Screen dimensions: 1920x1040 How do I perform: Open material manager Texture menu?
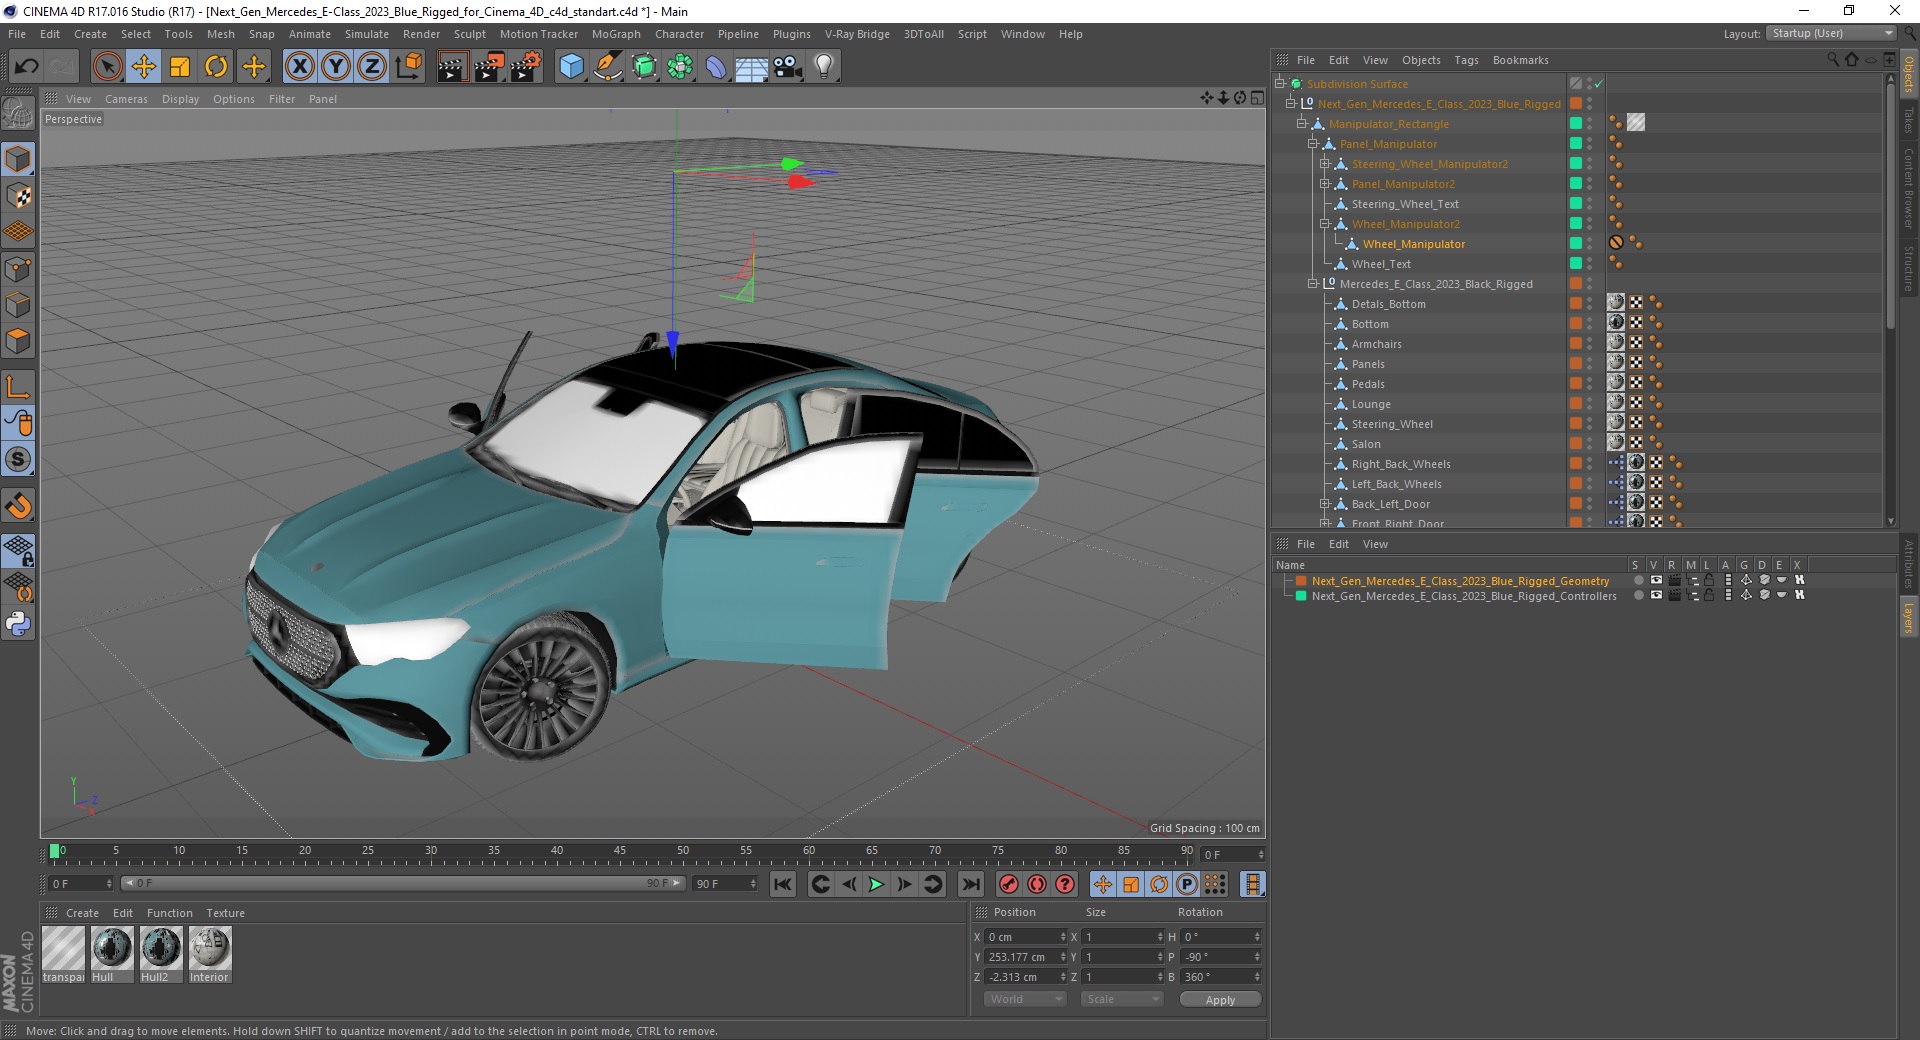pos(225,913)
